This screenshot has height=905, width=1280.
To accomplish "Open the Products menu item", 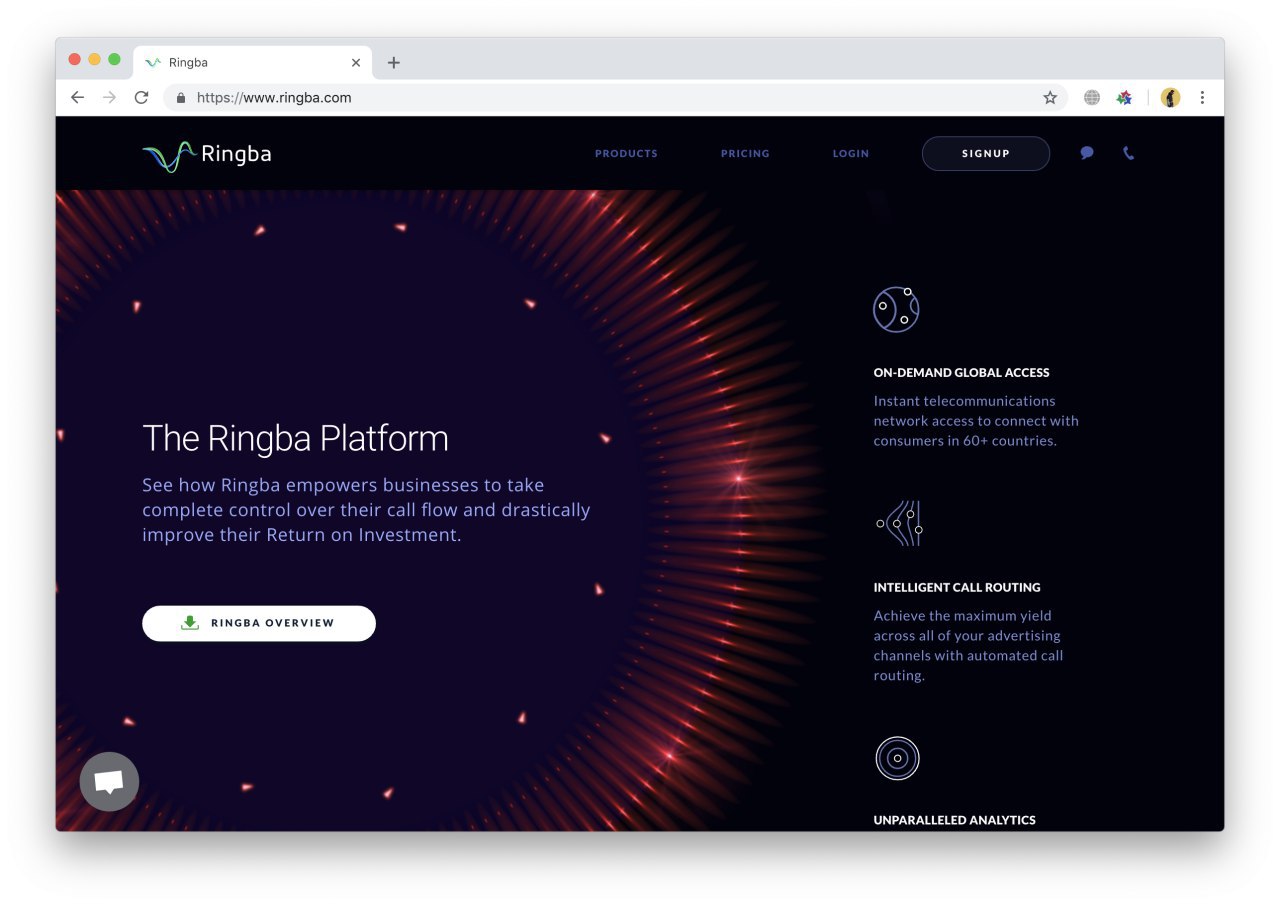I will coord(626,154).
